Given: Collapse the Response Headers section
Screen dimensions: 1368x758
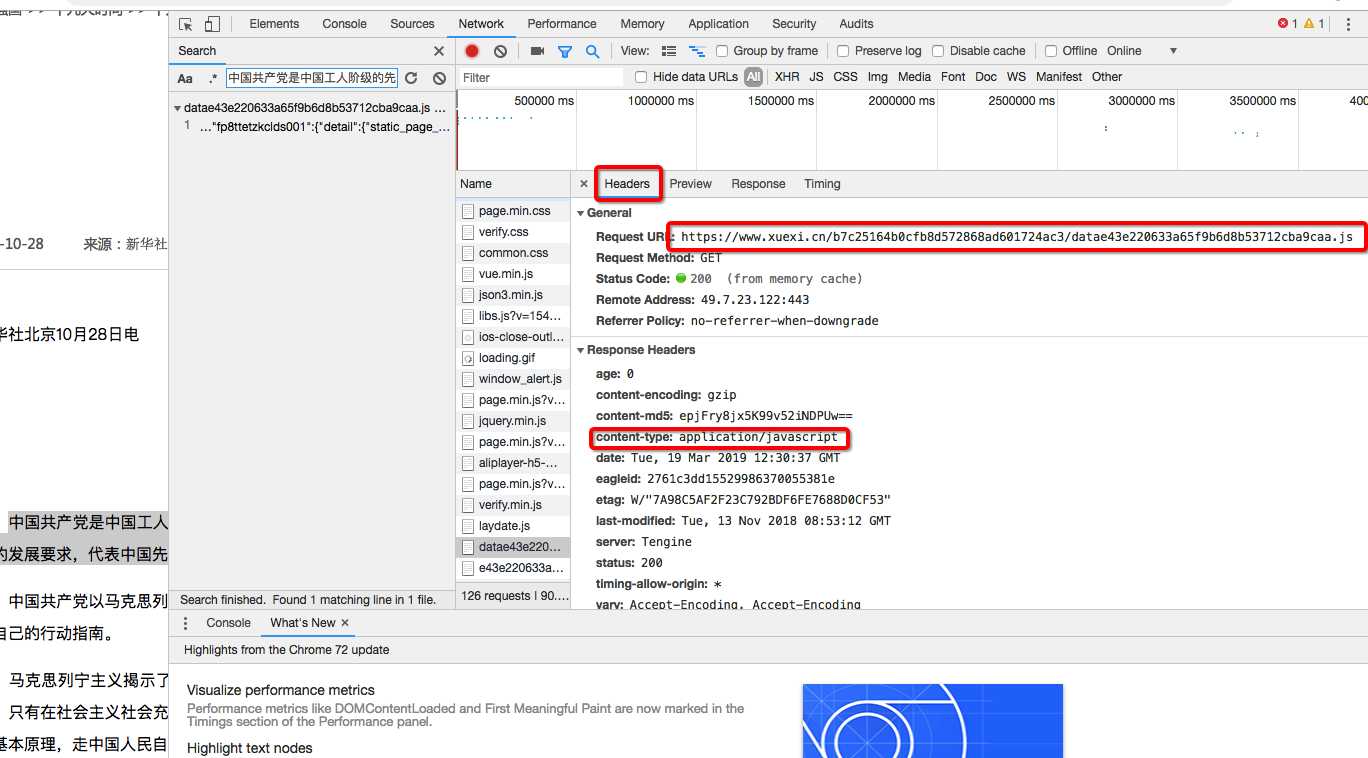Looking at the screenshot, I should click(x=581, y=350).
